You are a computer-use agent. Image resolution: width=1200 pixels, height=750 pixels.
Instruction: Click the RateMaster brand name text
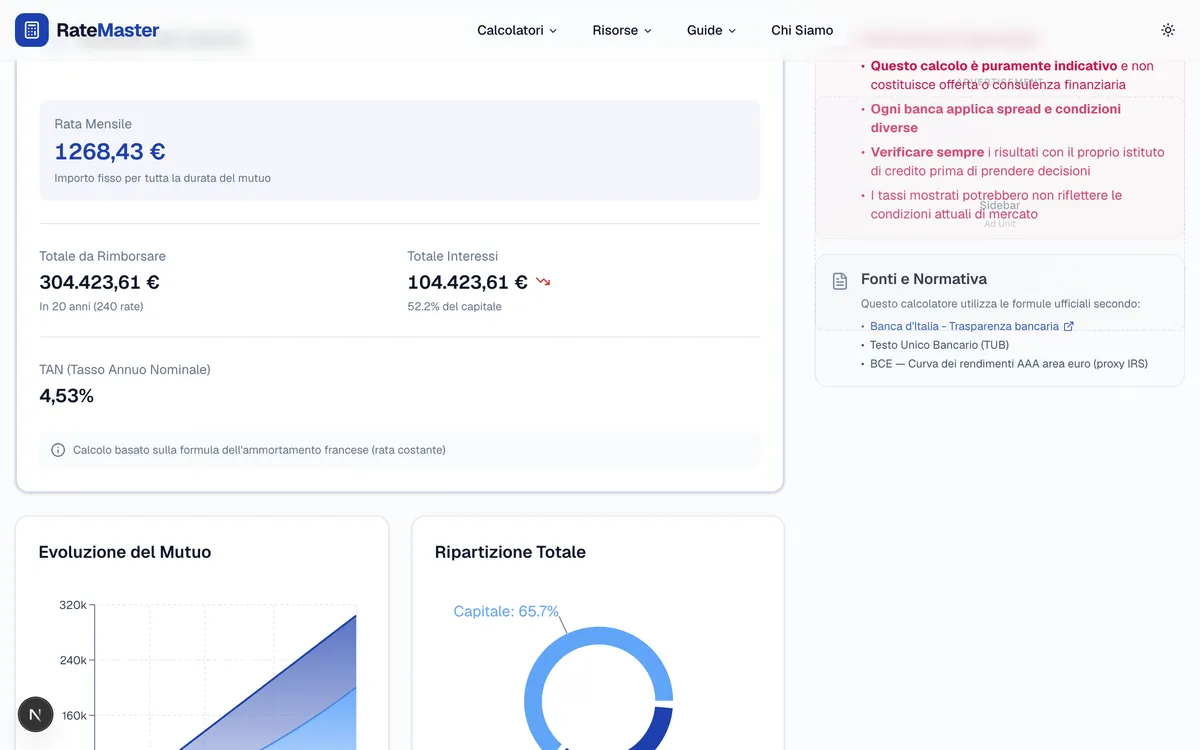click(x=108, y=30)
